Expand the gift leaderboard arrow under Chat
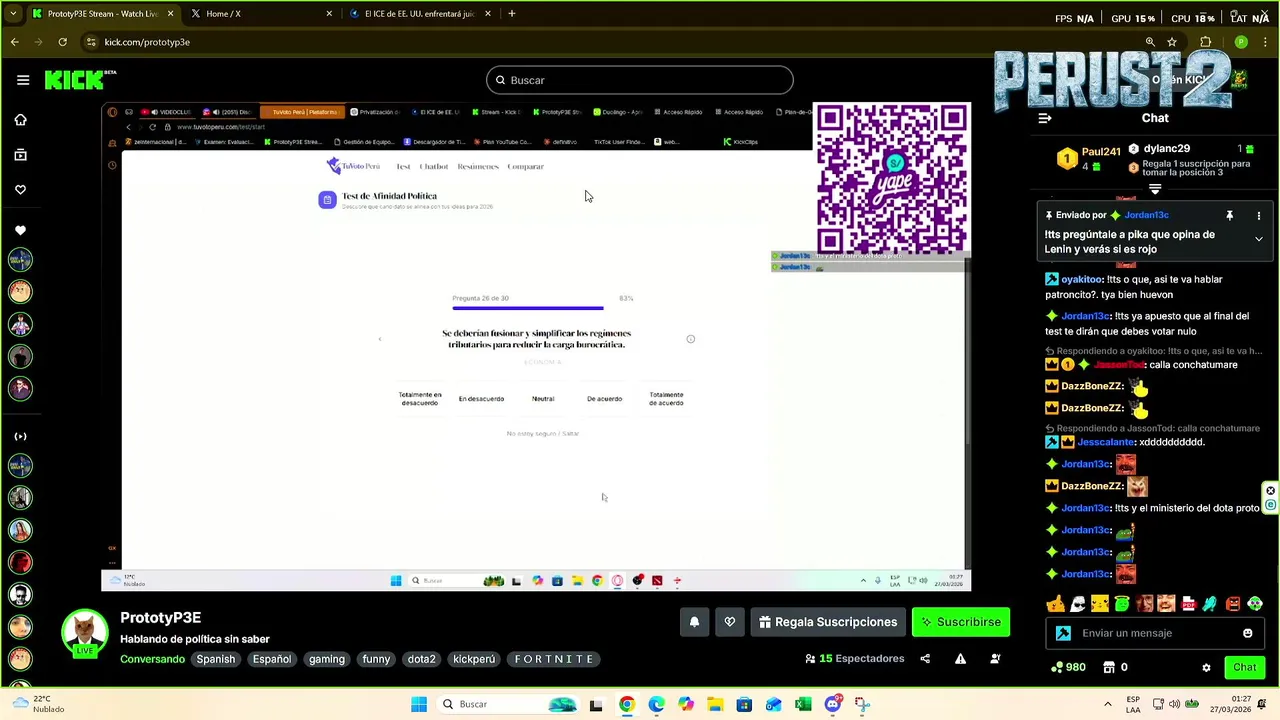Viewport: 1280px width, 720px height. click(1155, 189)
